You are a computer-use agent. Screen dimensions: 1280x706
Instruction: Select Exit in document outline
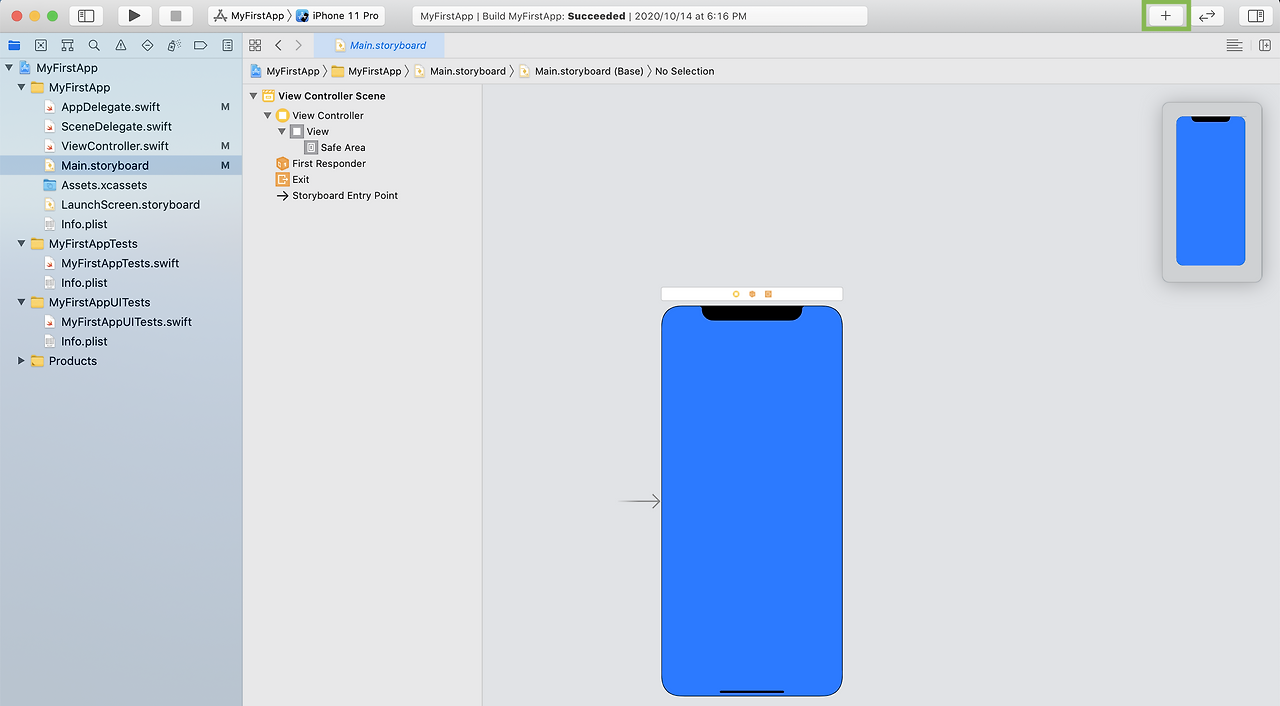click(300, 180)
